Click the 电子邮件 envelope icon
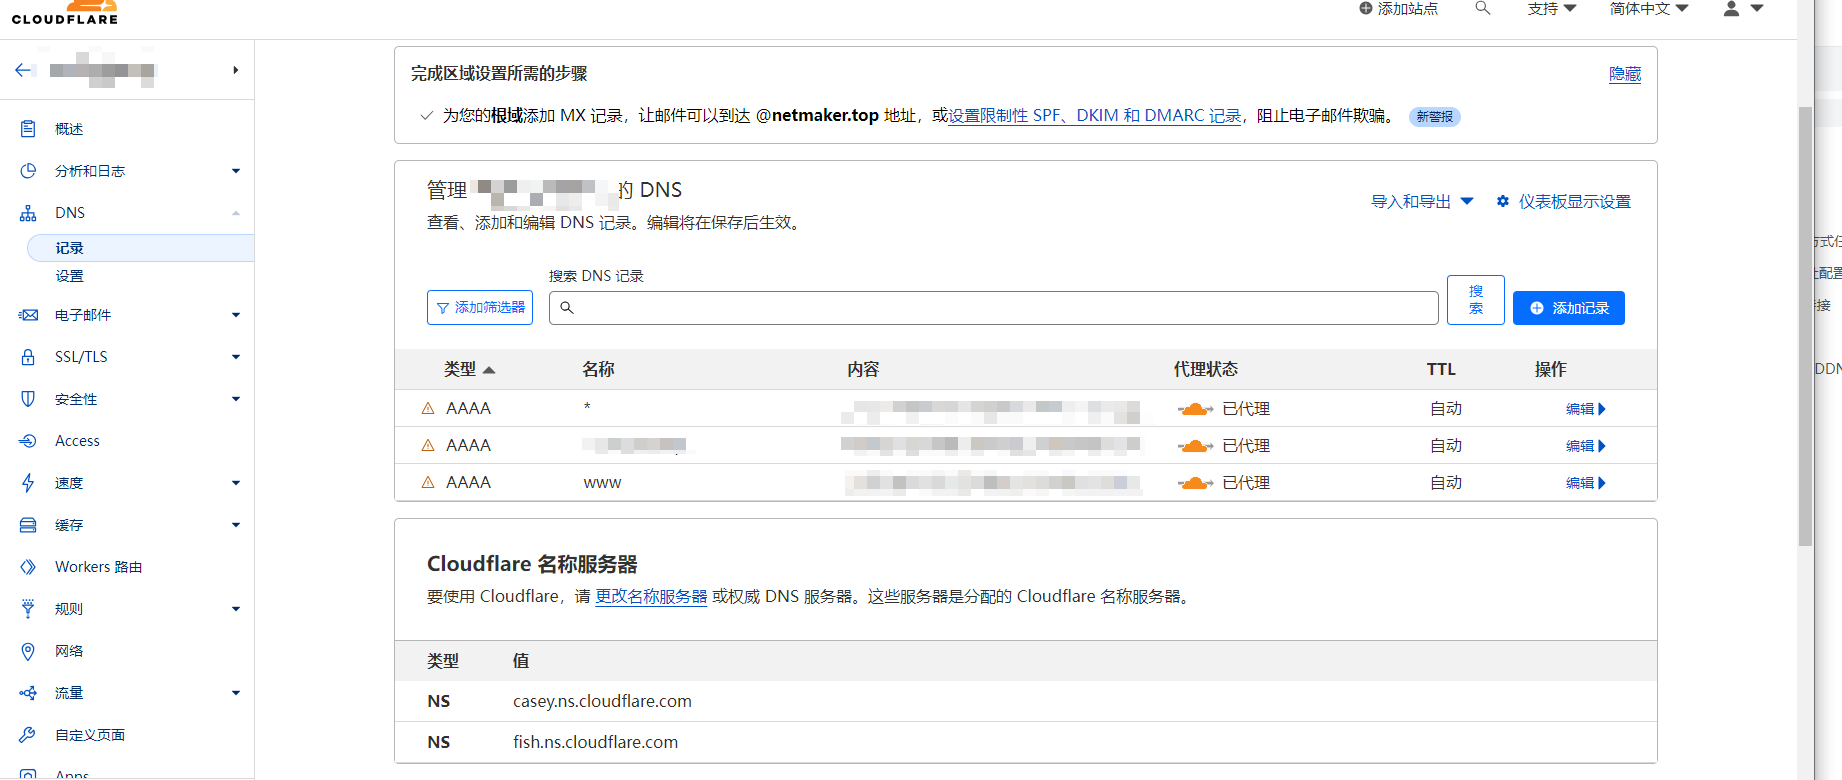This screenshot has height=780, width=1842. 28,315
